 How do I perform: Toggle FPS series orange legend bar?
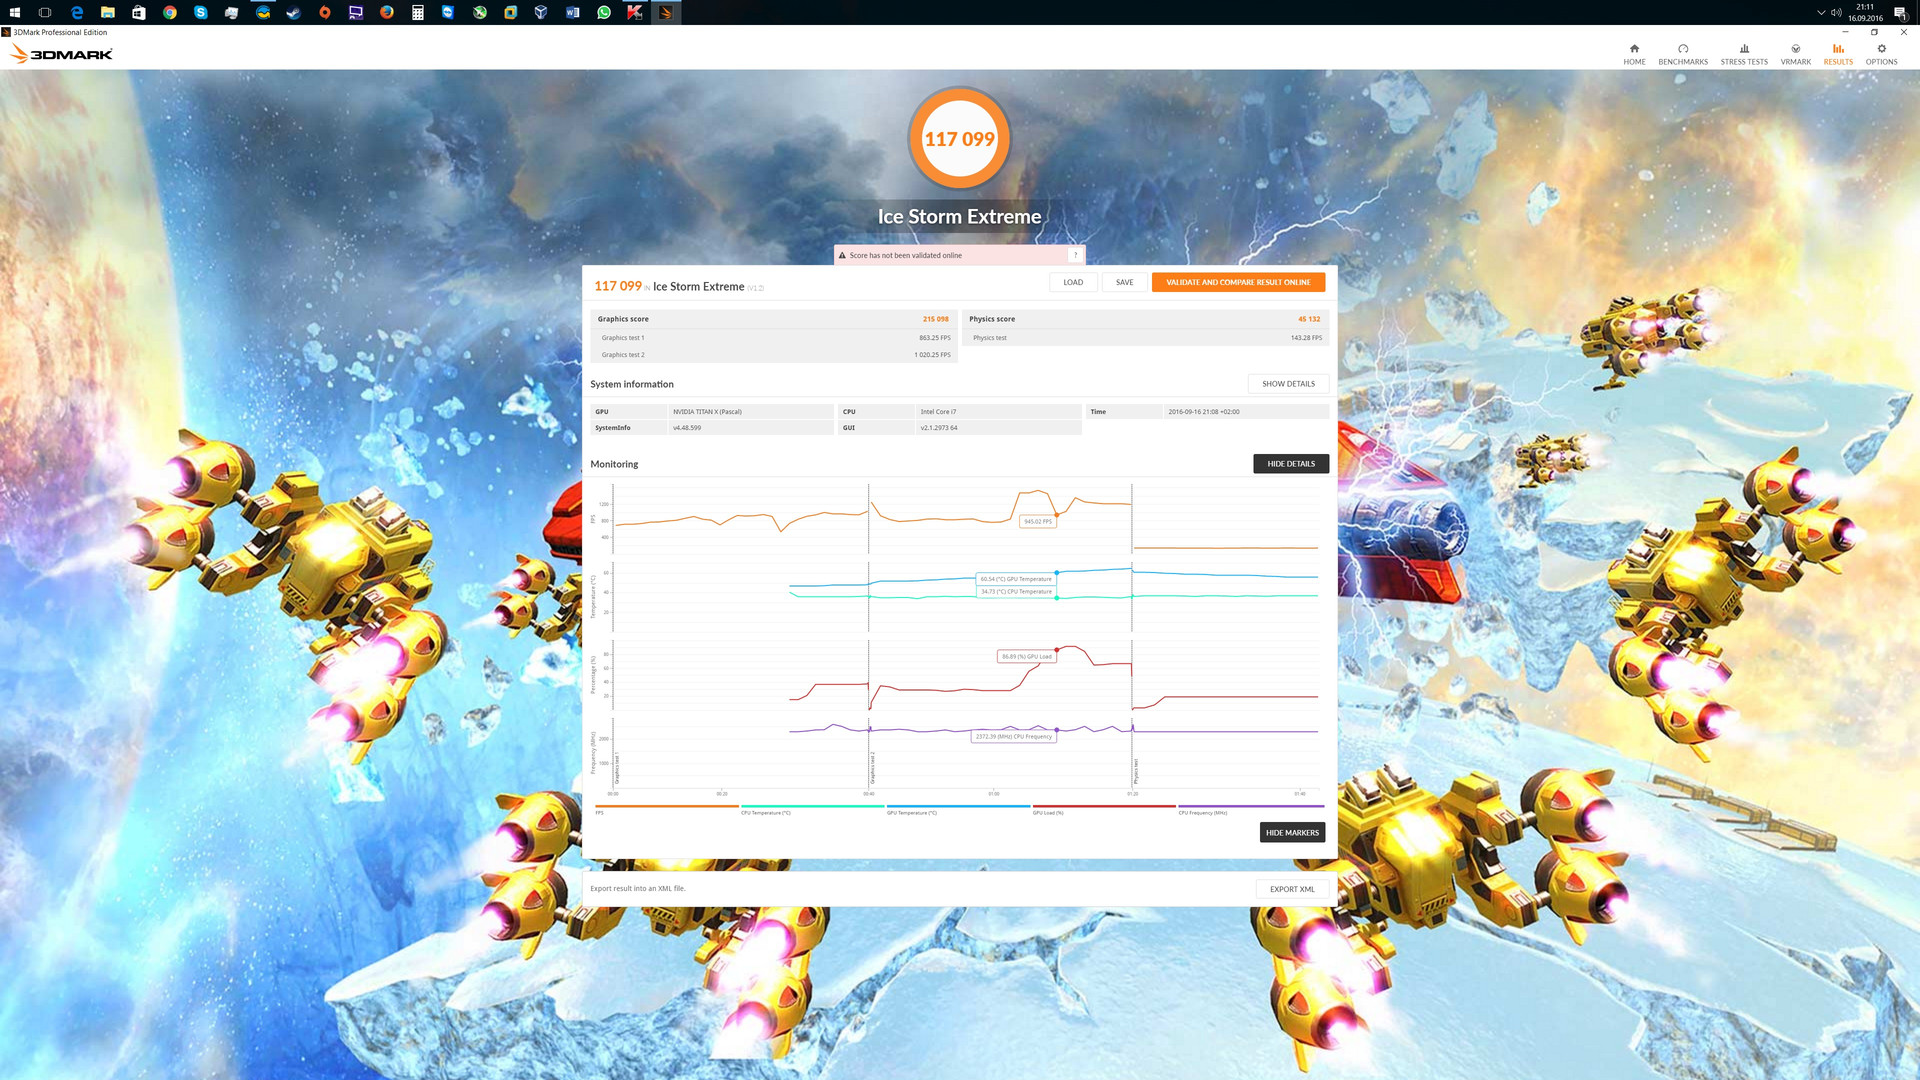pyautogui.click(x=666, y=806)
